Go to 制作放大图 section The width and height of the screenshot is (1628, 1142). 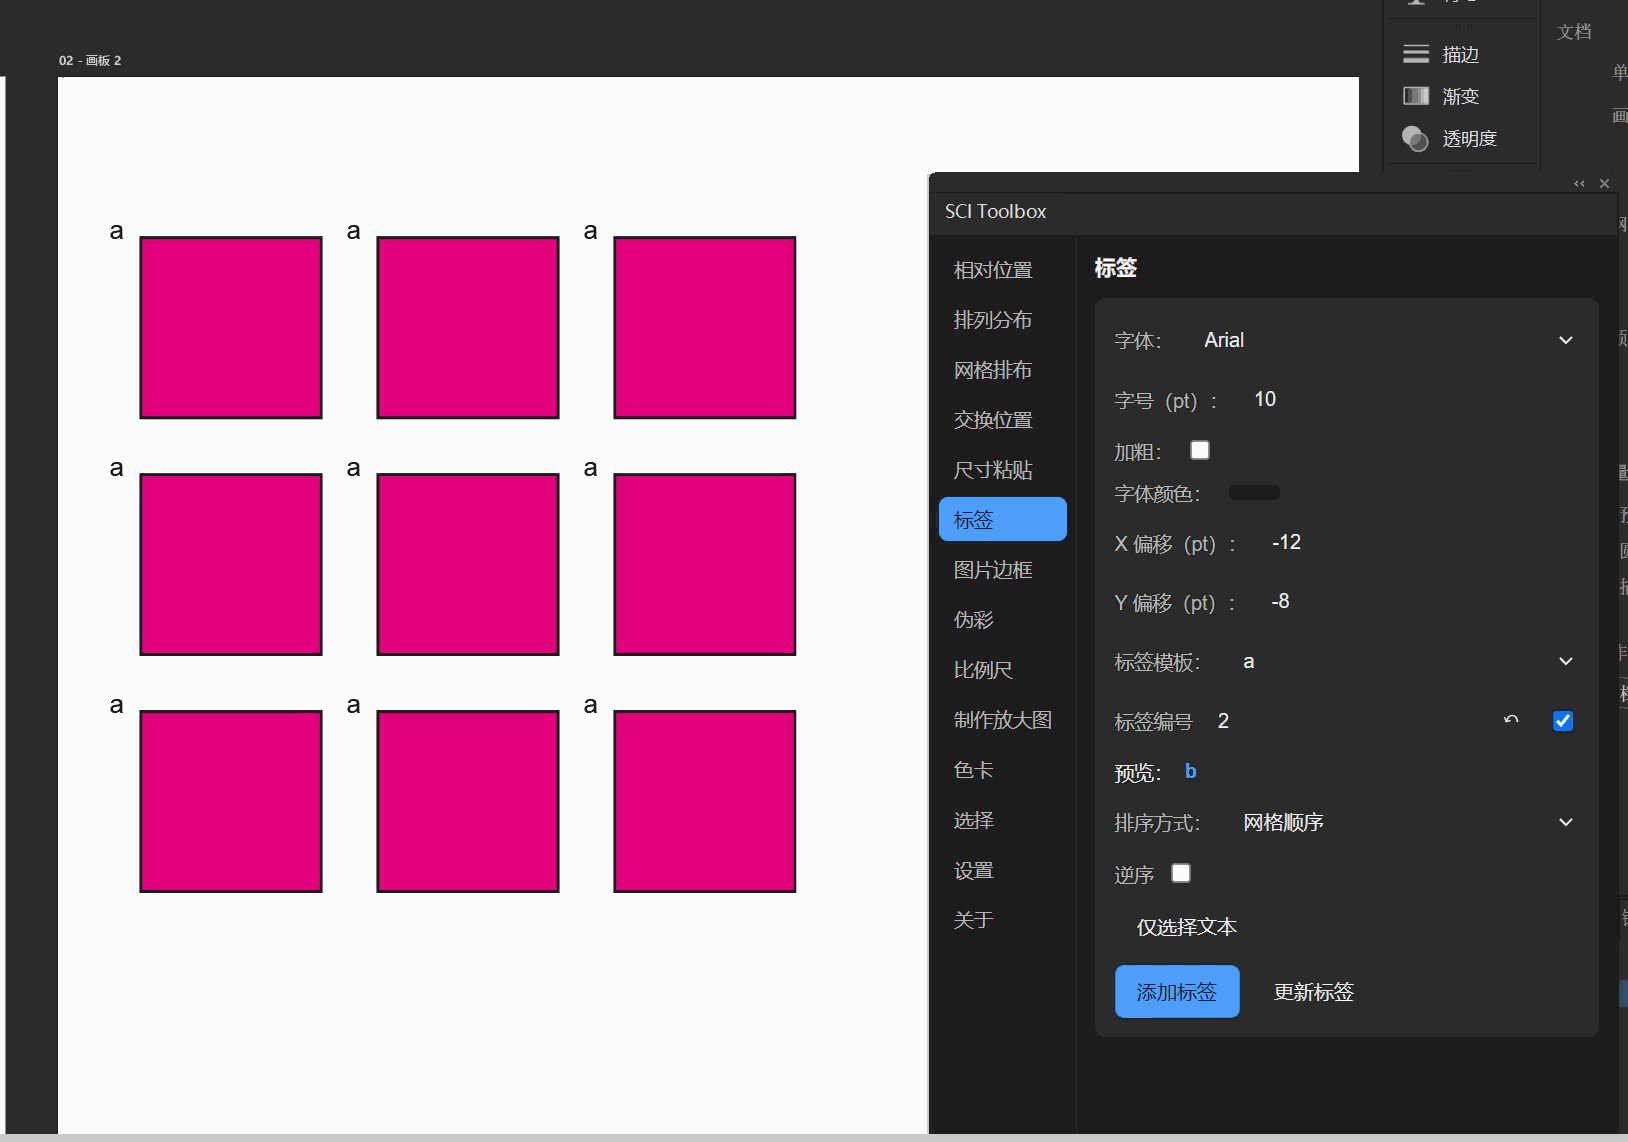coord(1003,720)
